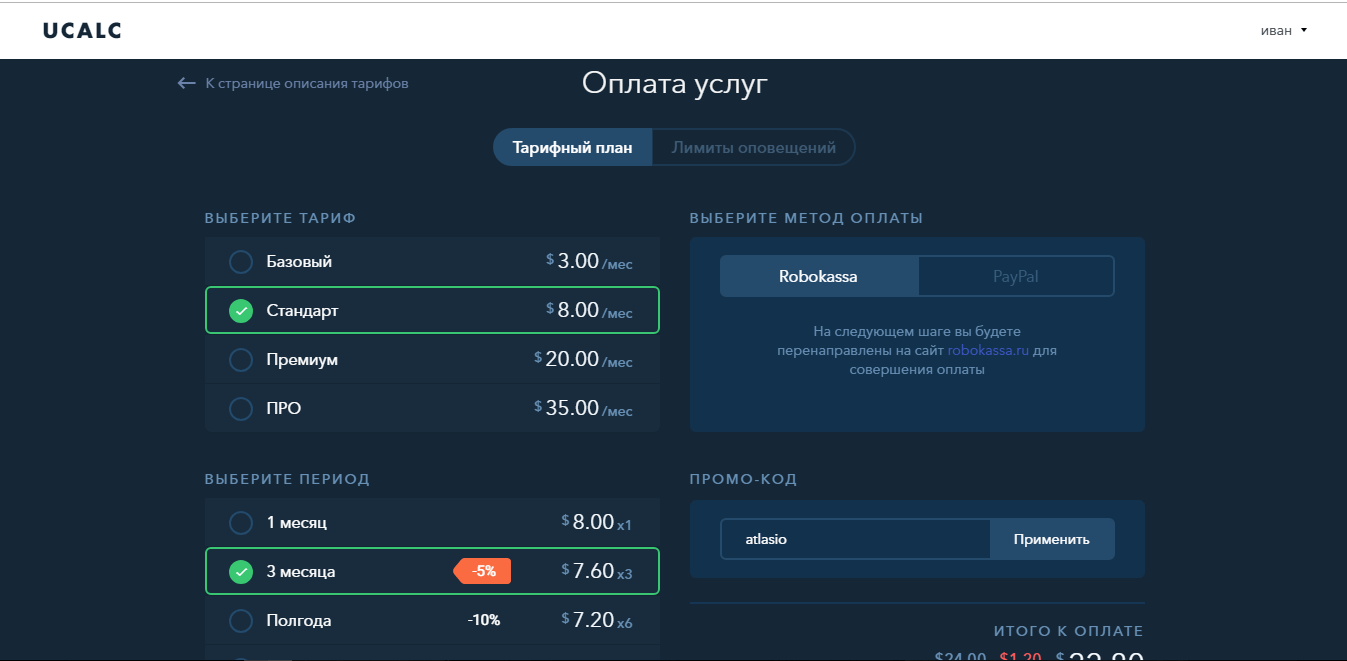Viewport: 1347px width, 661px height.
Task: Open the иван user dropdown menu
Action: click(x=1284, y=31)
